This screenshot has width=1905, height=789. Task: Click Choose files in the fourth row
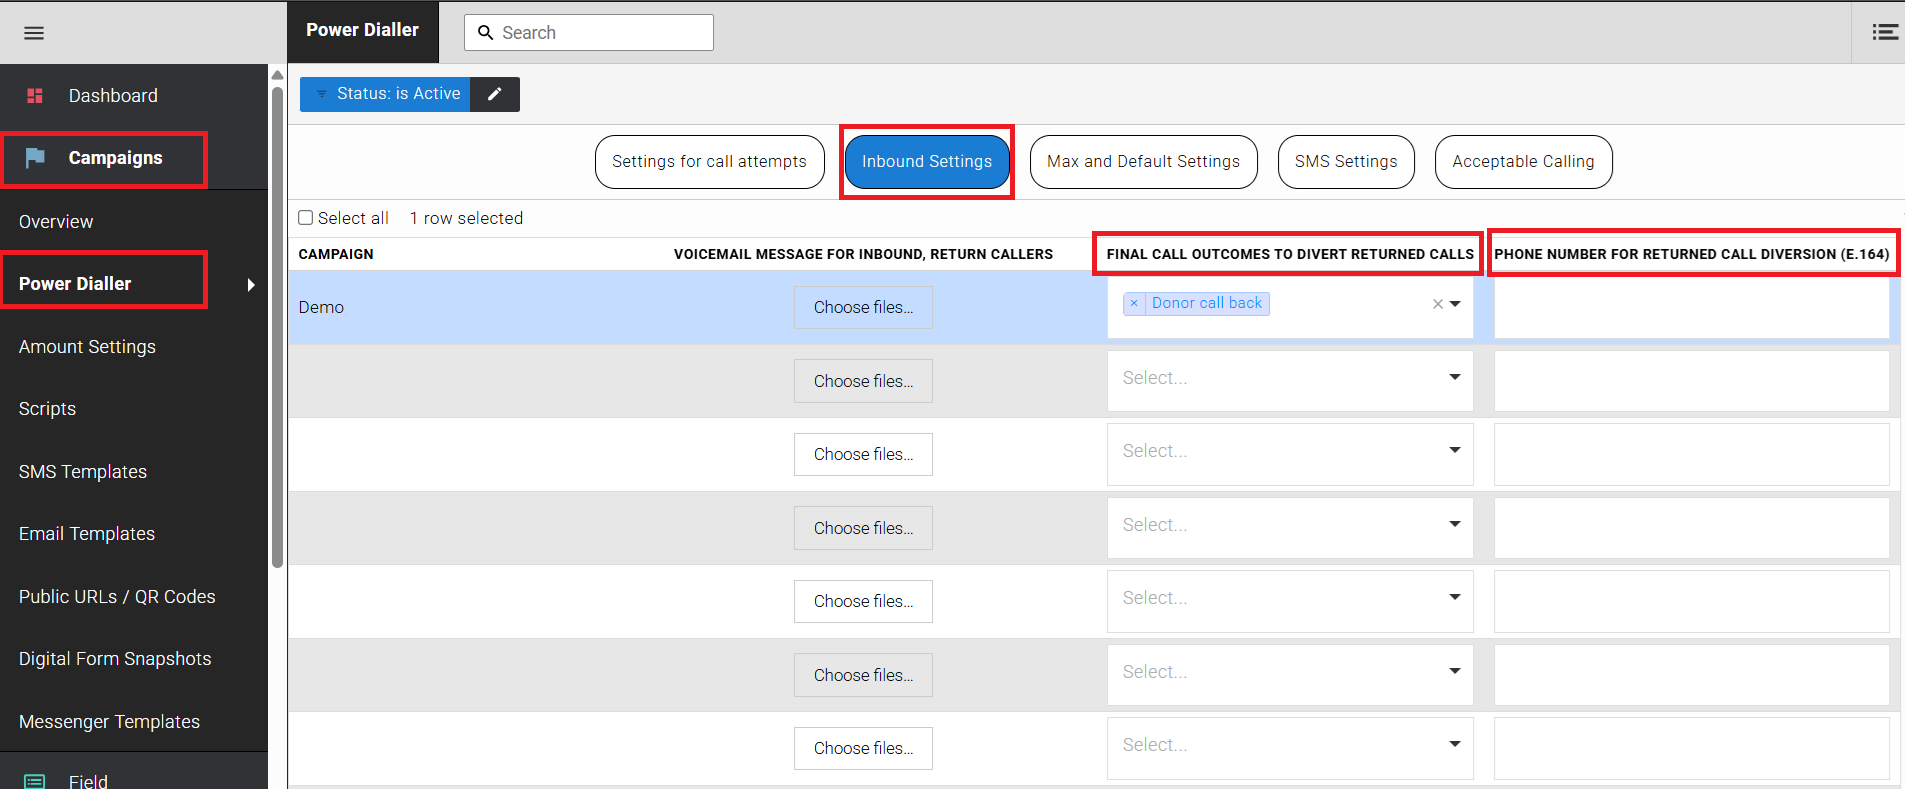[863, 529]
